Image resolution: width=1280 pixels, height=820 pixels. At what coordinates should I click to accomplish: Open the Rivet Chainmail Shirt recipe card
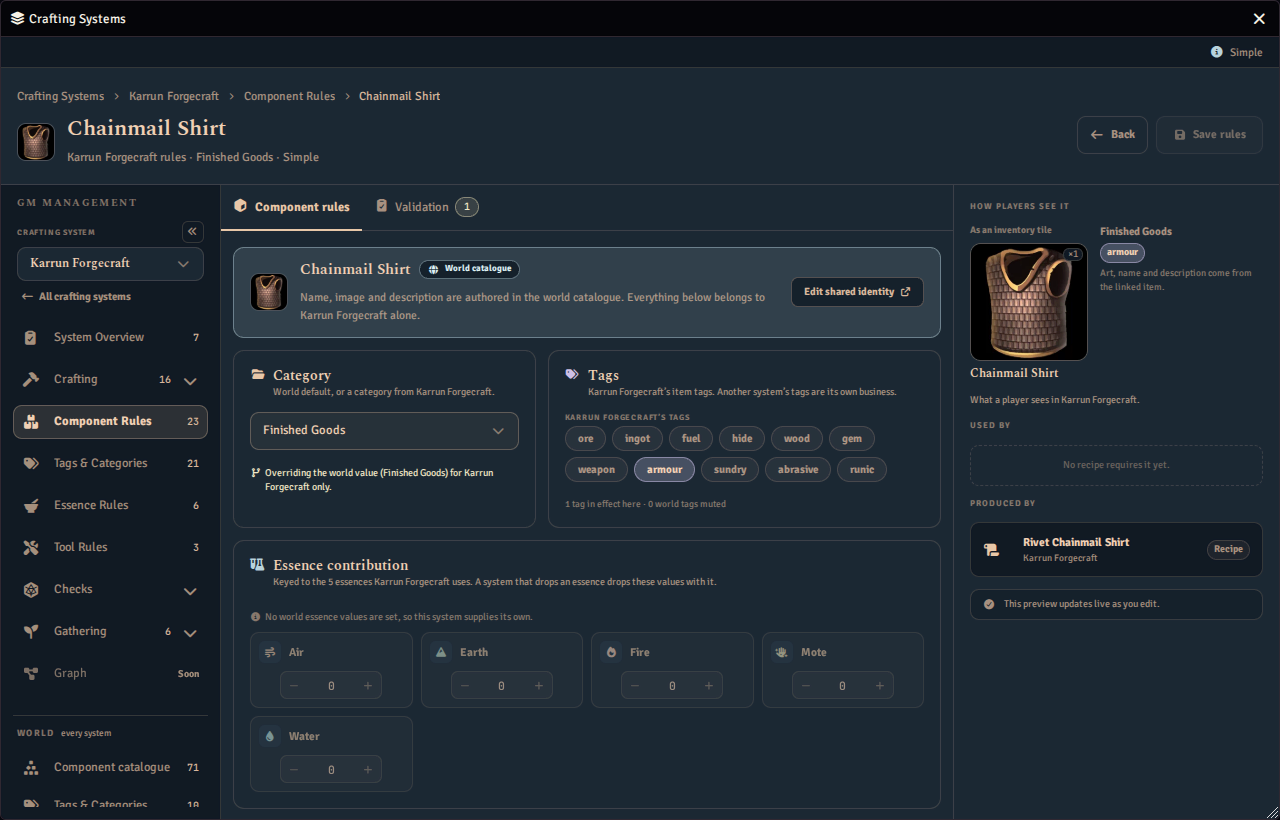pyautogui.click(x=1116, y=550)
